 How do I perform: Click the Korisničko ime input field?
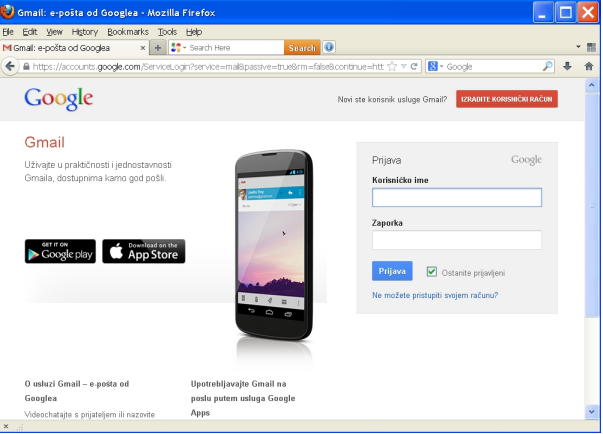point(456,197)
